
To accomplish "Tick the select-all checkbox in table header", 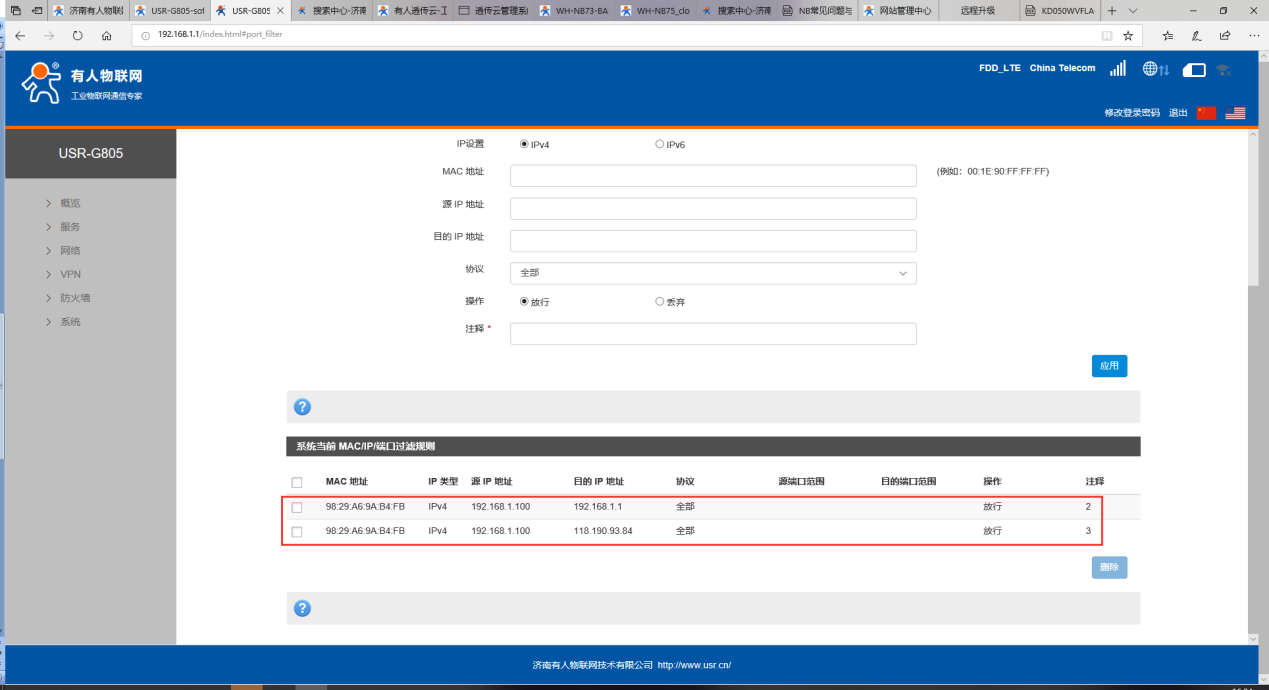I will (297, 482).
